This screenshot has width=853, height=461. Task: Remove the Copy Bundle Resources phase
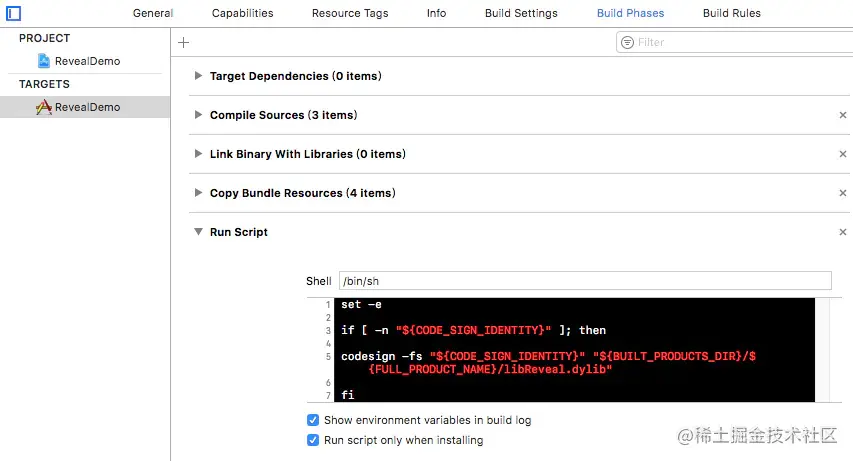843,193
